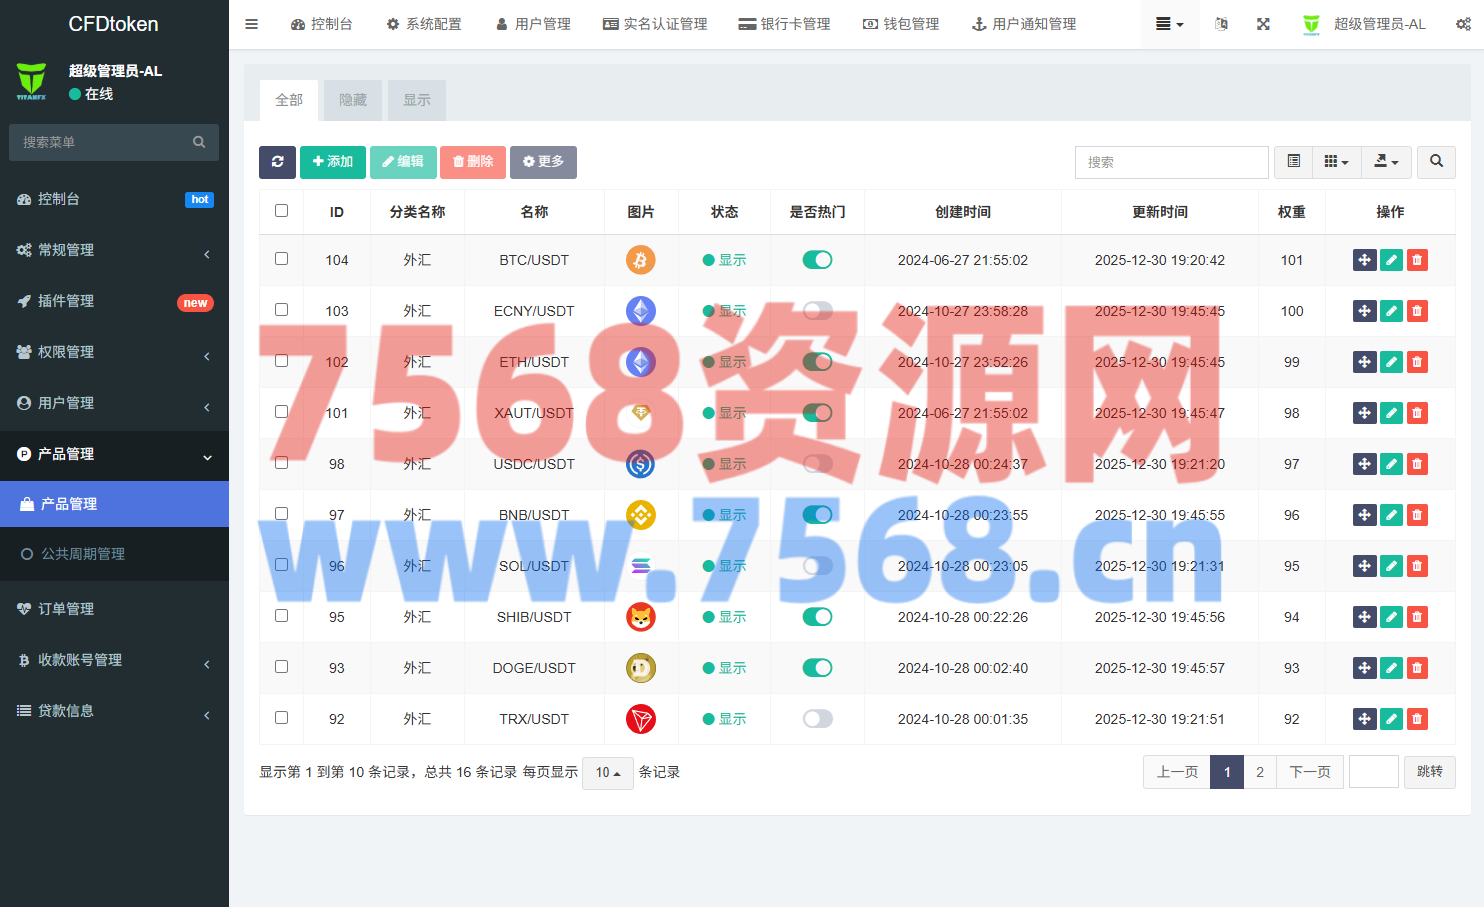Check the select-all checkbox in table header
This screenshot has height=907, width=1484.
tap(281, 211)
